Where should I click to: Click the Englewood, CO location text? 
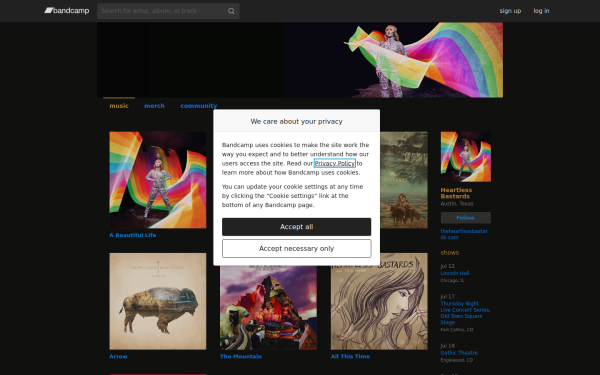tap(457, 360)
